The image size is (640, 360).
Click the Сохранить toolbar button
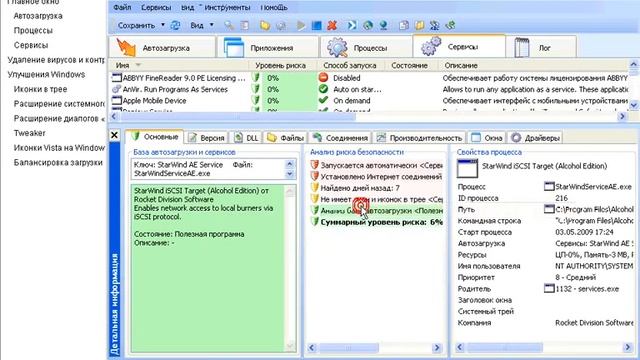point(136,25)
